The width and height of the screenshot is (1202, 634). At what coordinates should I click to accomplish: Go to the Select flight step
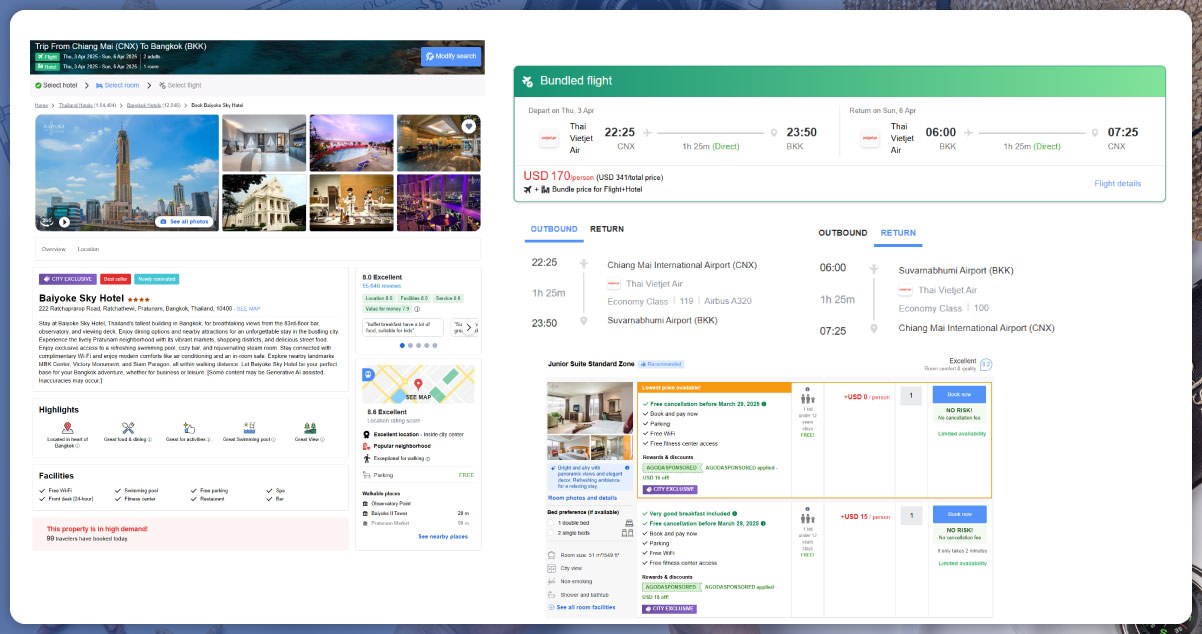[180, 86]
